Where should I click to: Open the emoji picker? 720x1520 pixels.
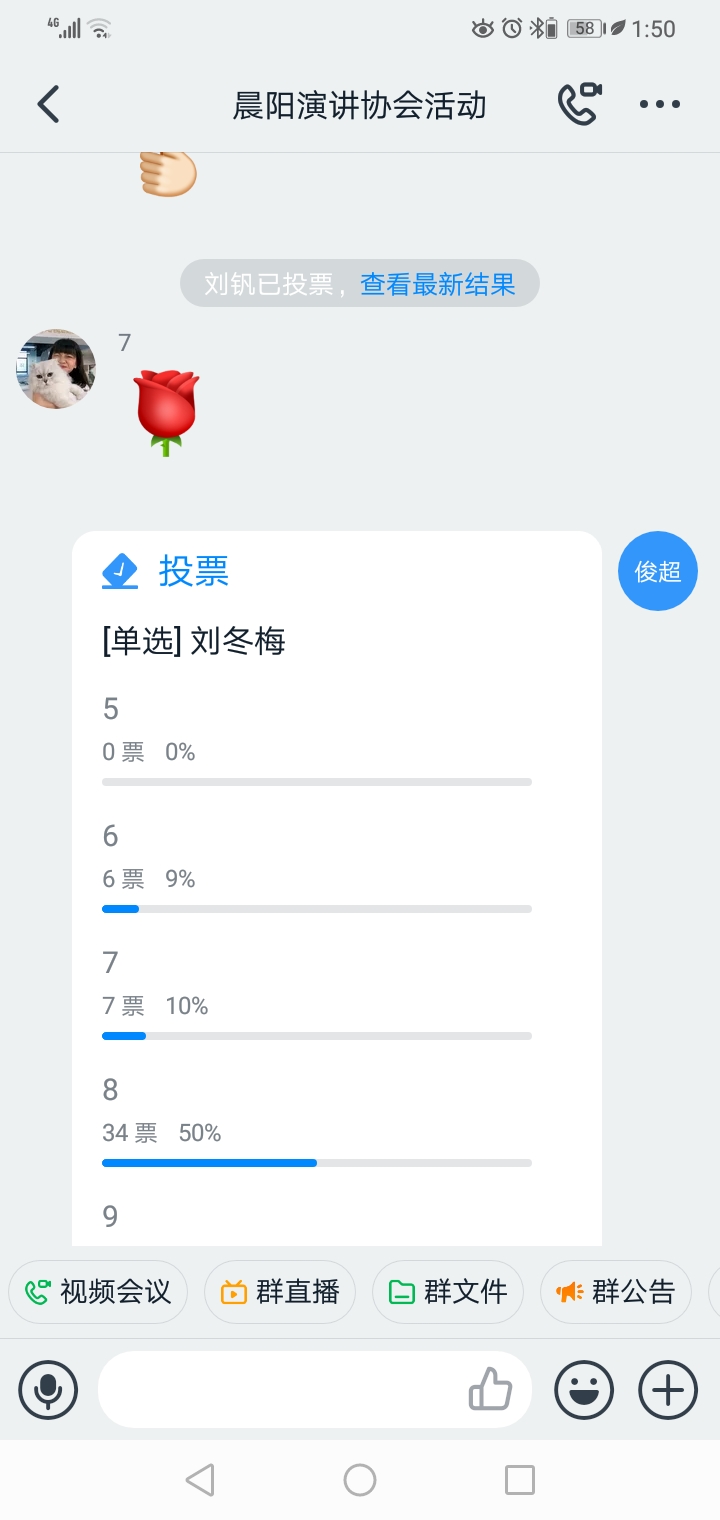[584, 1390]
